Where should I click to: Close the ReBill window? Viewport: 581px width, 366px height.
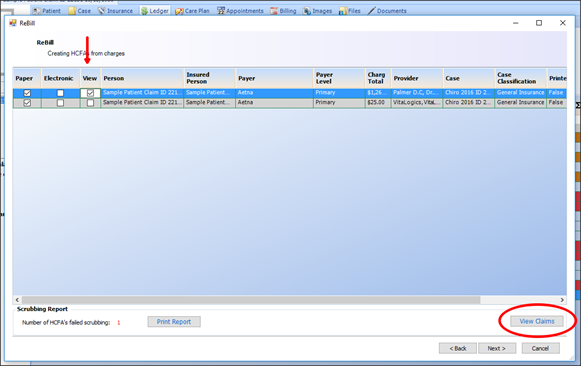[562, 23]
